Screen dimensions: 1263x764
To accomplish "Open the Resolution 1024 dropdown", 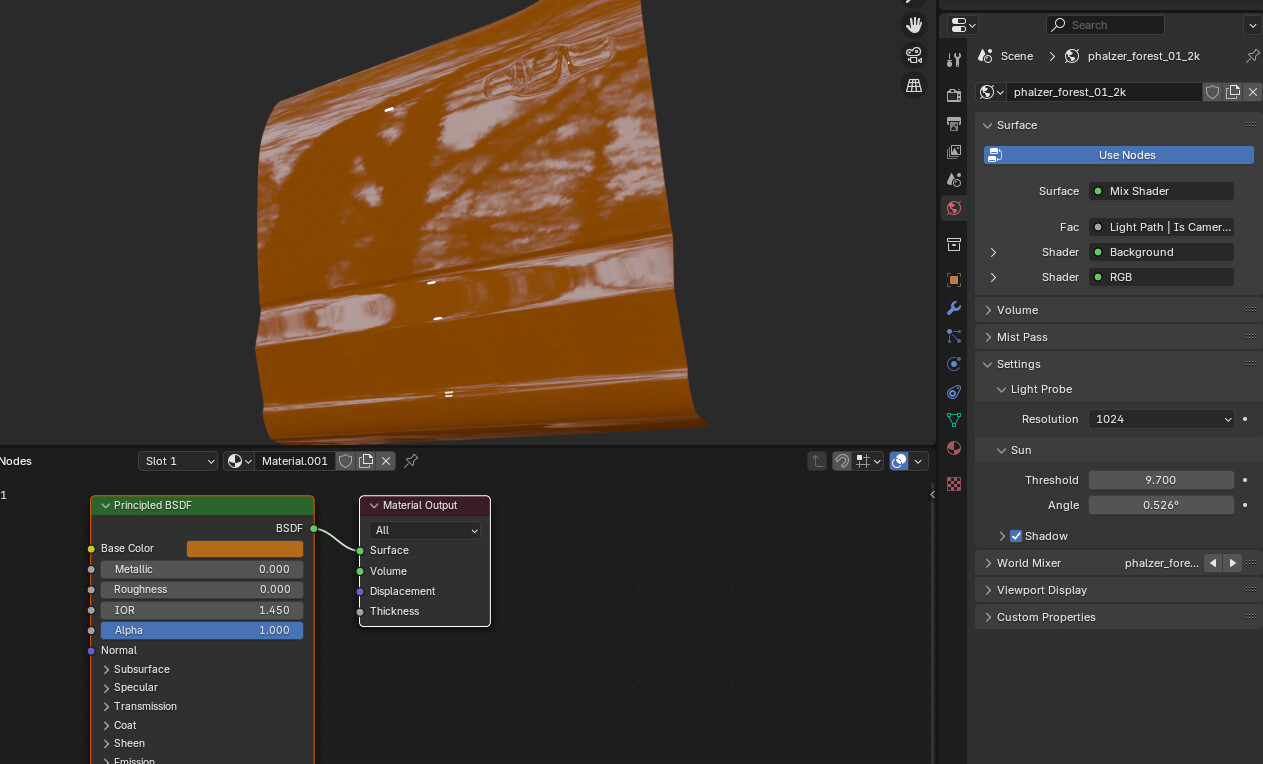I will (x=1162, y=419).
